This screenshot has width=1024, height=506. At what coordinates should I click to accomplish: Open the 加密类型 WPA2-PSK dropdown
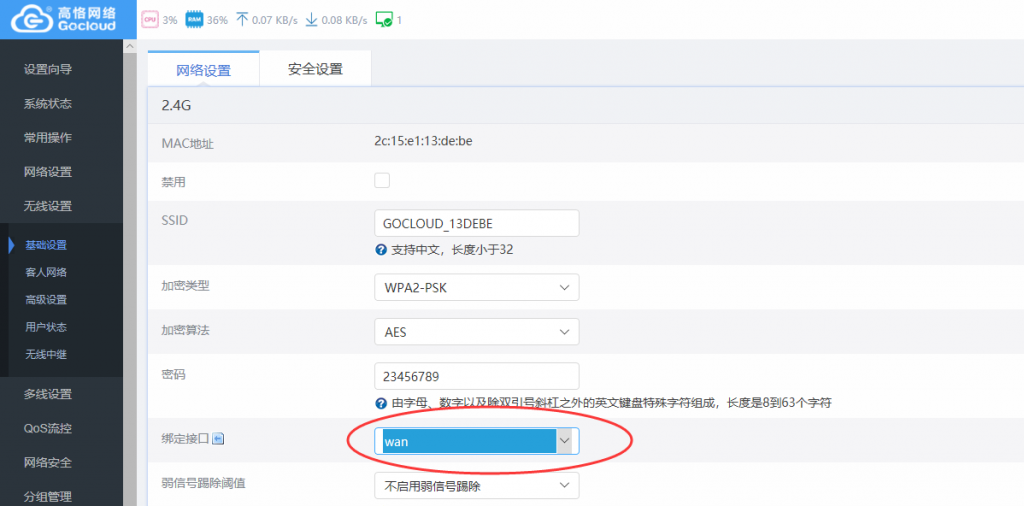point(477,287)
